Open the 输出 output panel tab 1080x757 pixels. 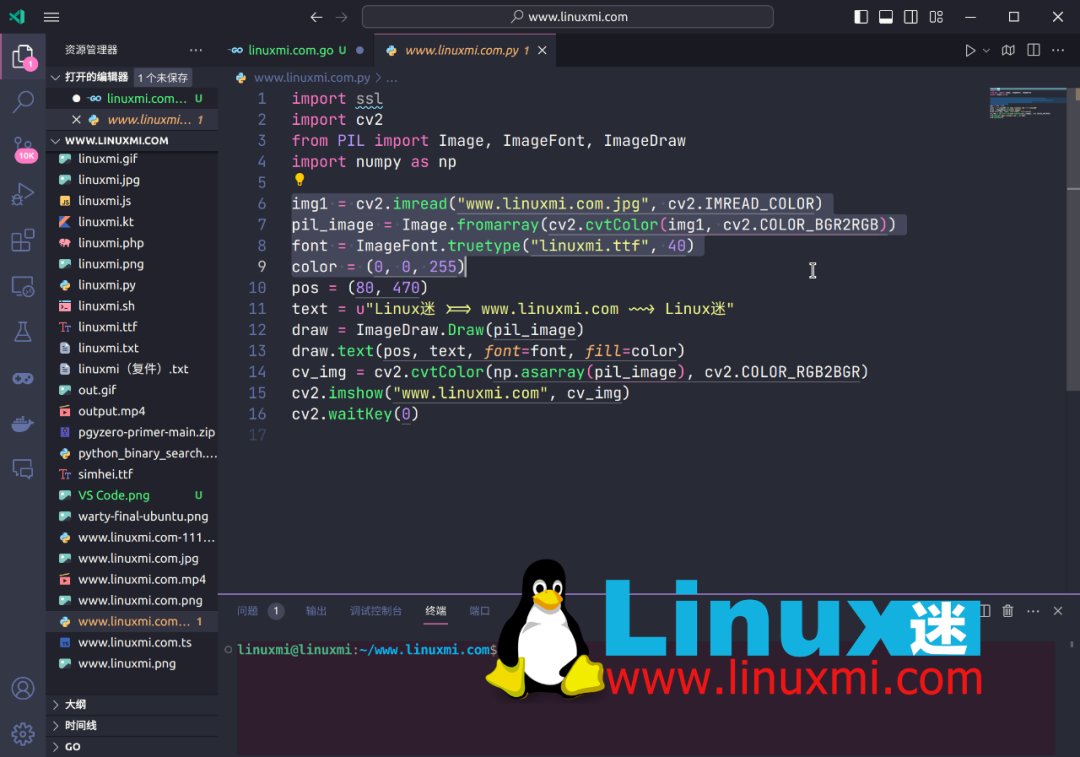coord(316,611)
